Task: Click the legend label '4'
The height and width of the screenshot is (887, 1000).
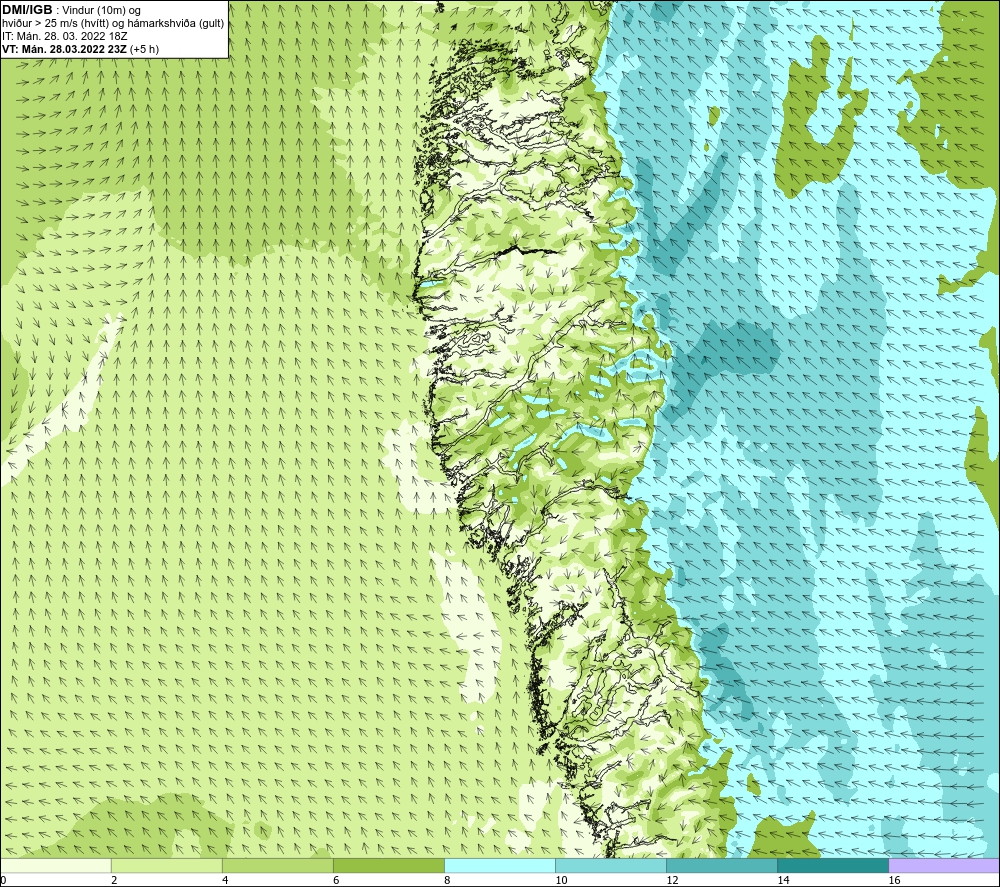Action: point(225,881)
